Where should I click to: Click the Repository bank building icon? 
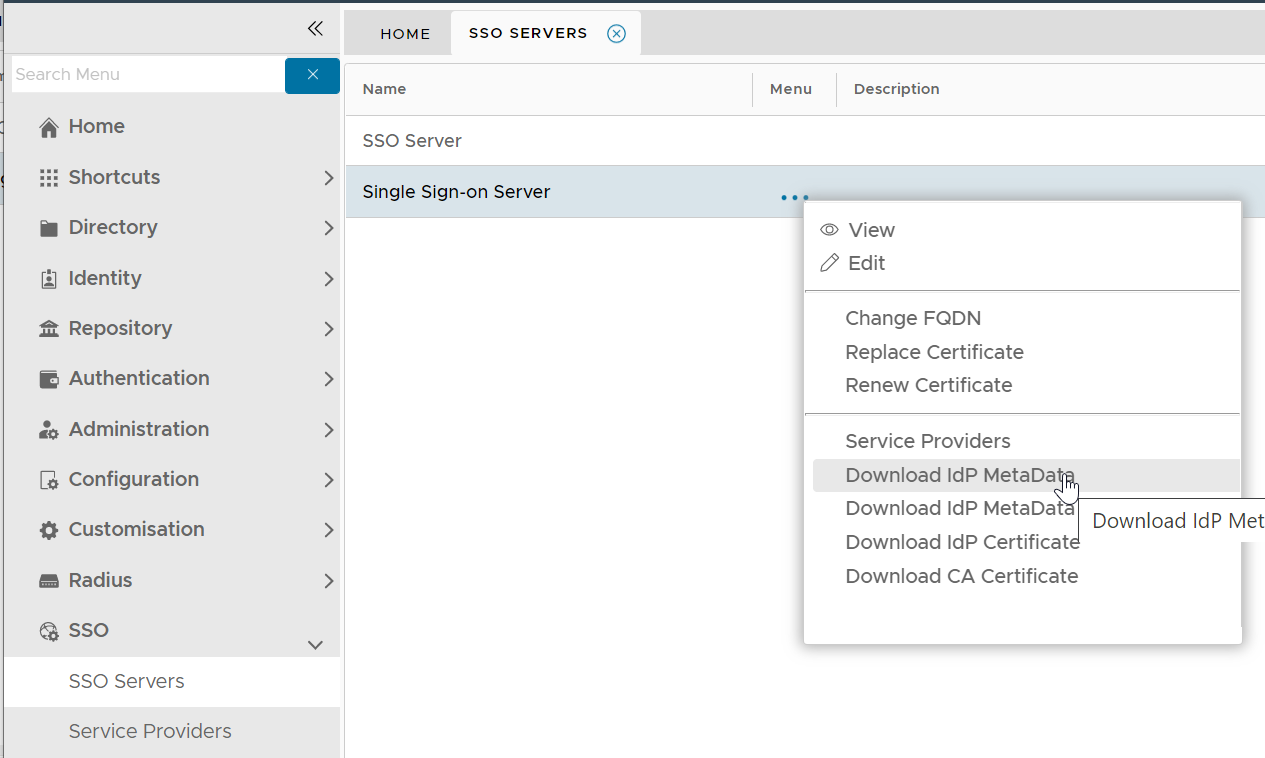click(x=48, y=329)
